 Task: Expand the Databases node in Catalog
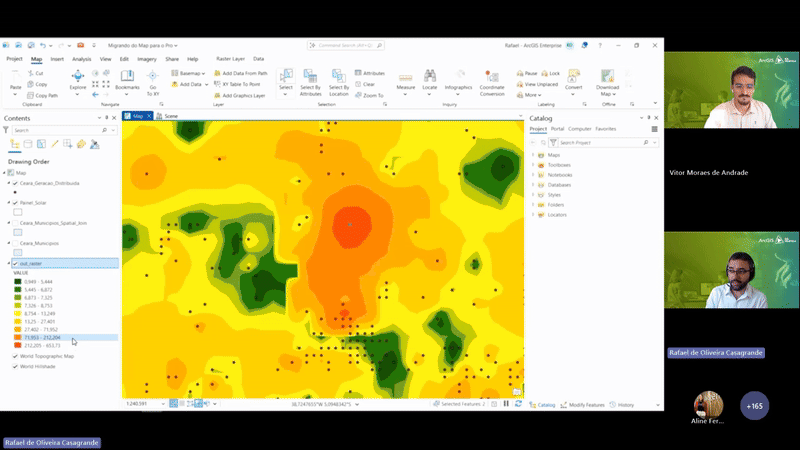tap(533, 185)
